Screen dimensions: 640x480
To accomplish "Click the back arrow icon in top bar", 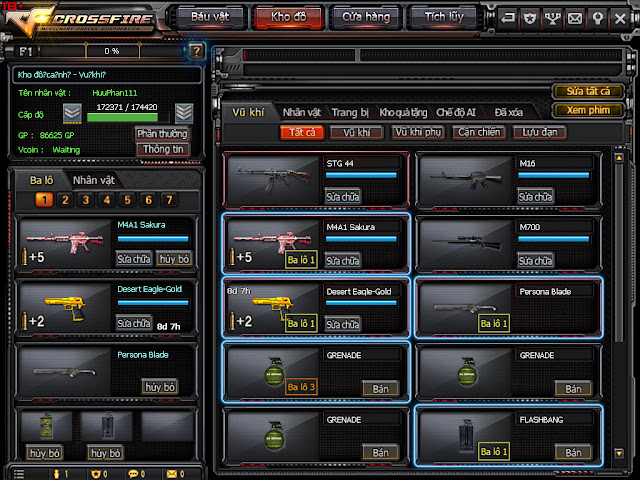I will point(508,18).
